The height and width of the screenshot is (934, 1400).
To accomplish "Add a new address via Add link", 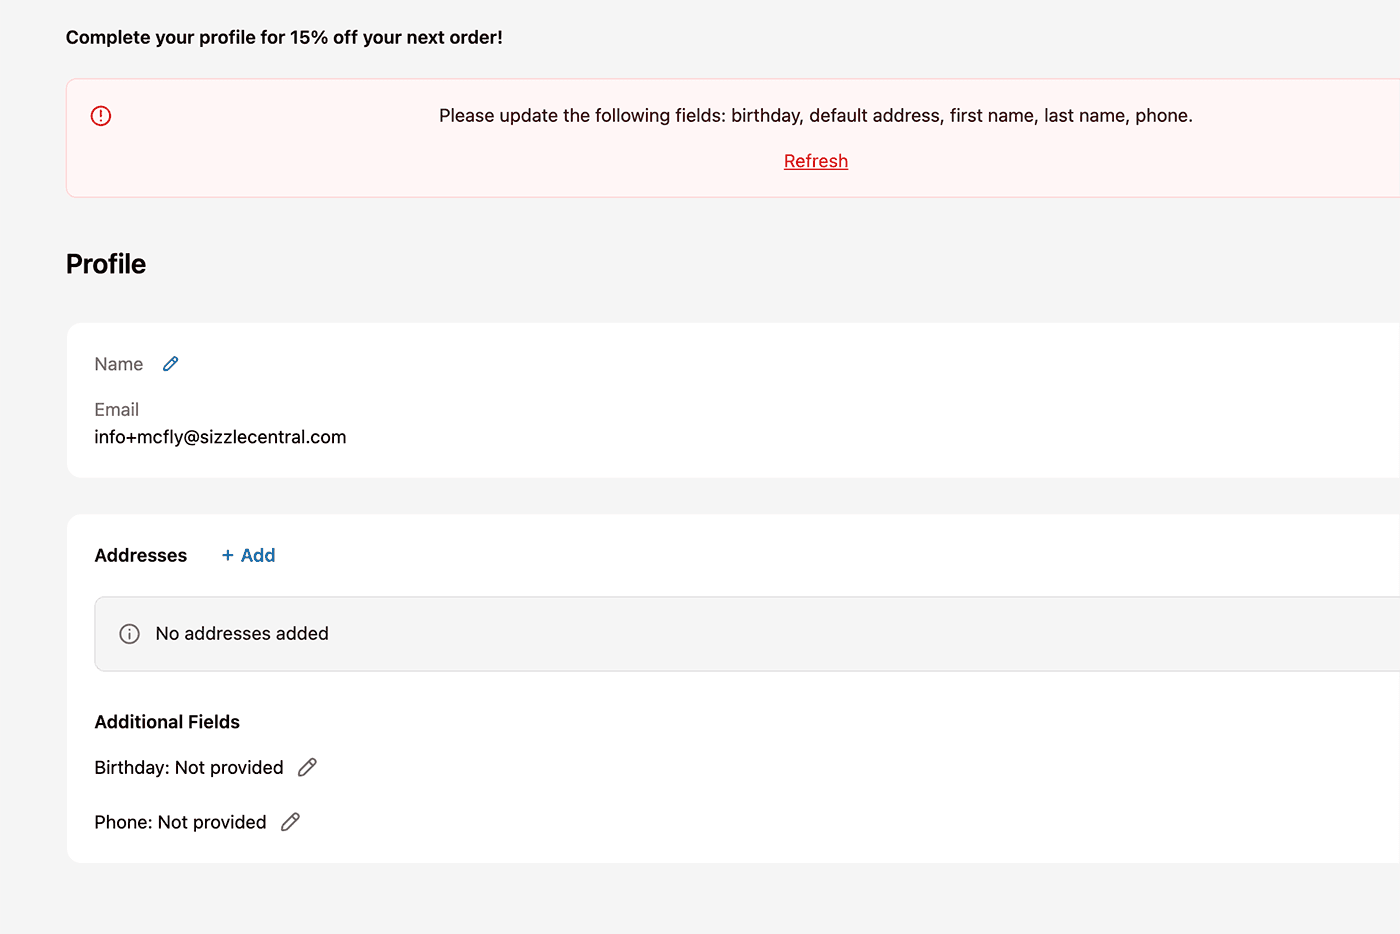I will [x=249, y=555].
